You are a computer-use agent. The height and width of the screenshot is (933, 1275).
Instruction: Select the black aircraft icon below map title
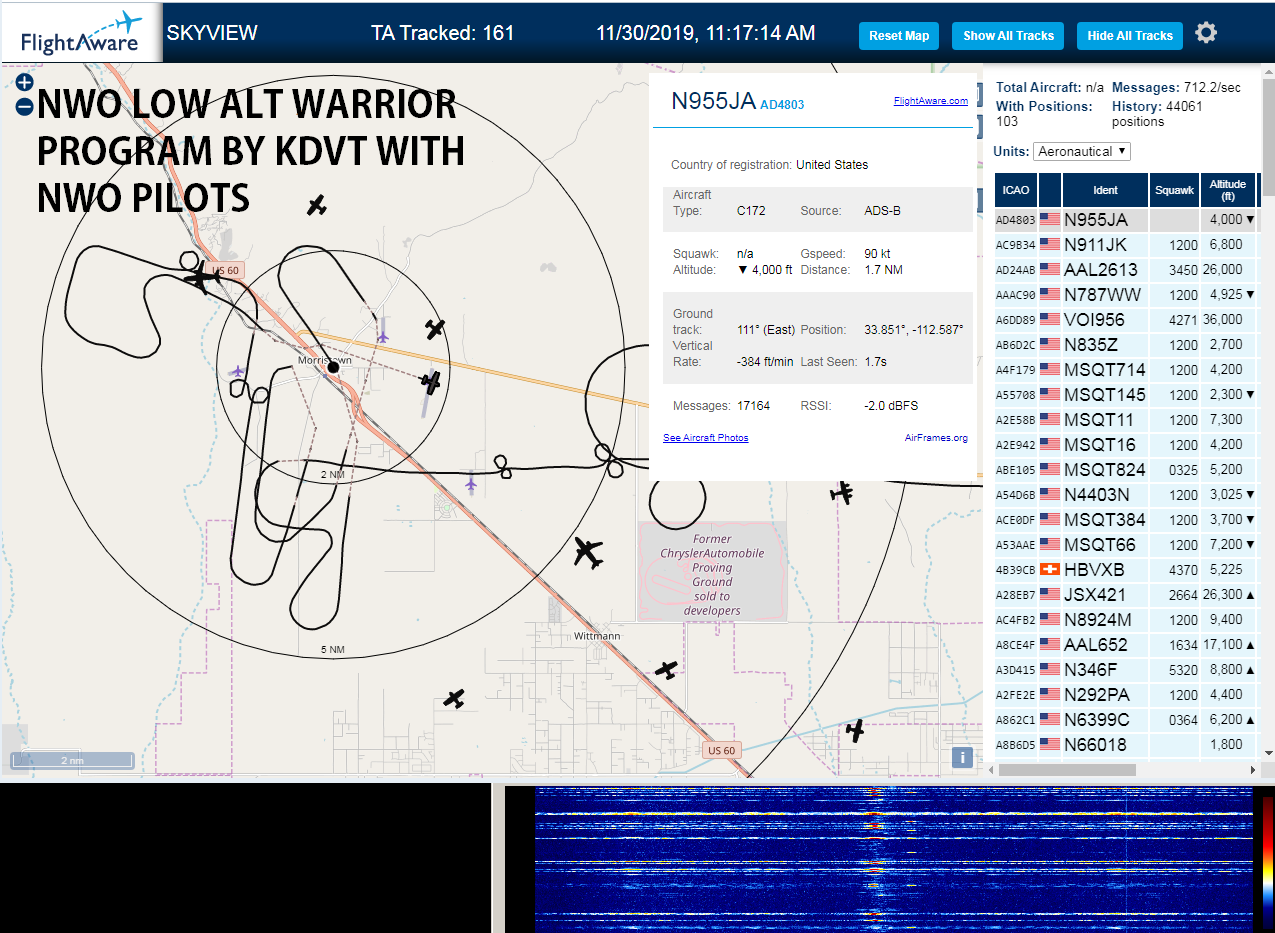coord(317,206)
